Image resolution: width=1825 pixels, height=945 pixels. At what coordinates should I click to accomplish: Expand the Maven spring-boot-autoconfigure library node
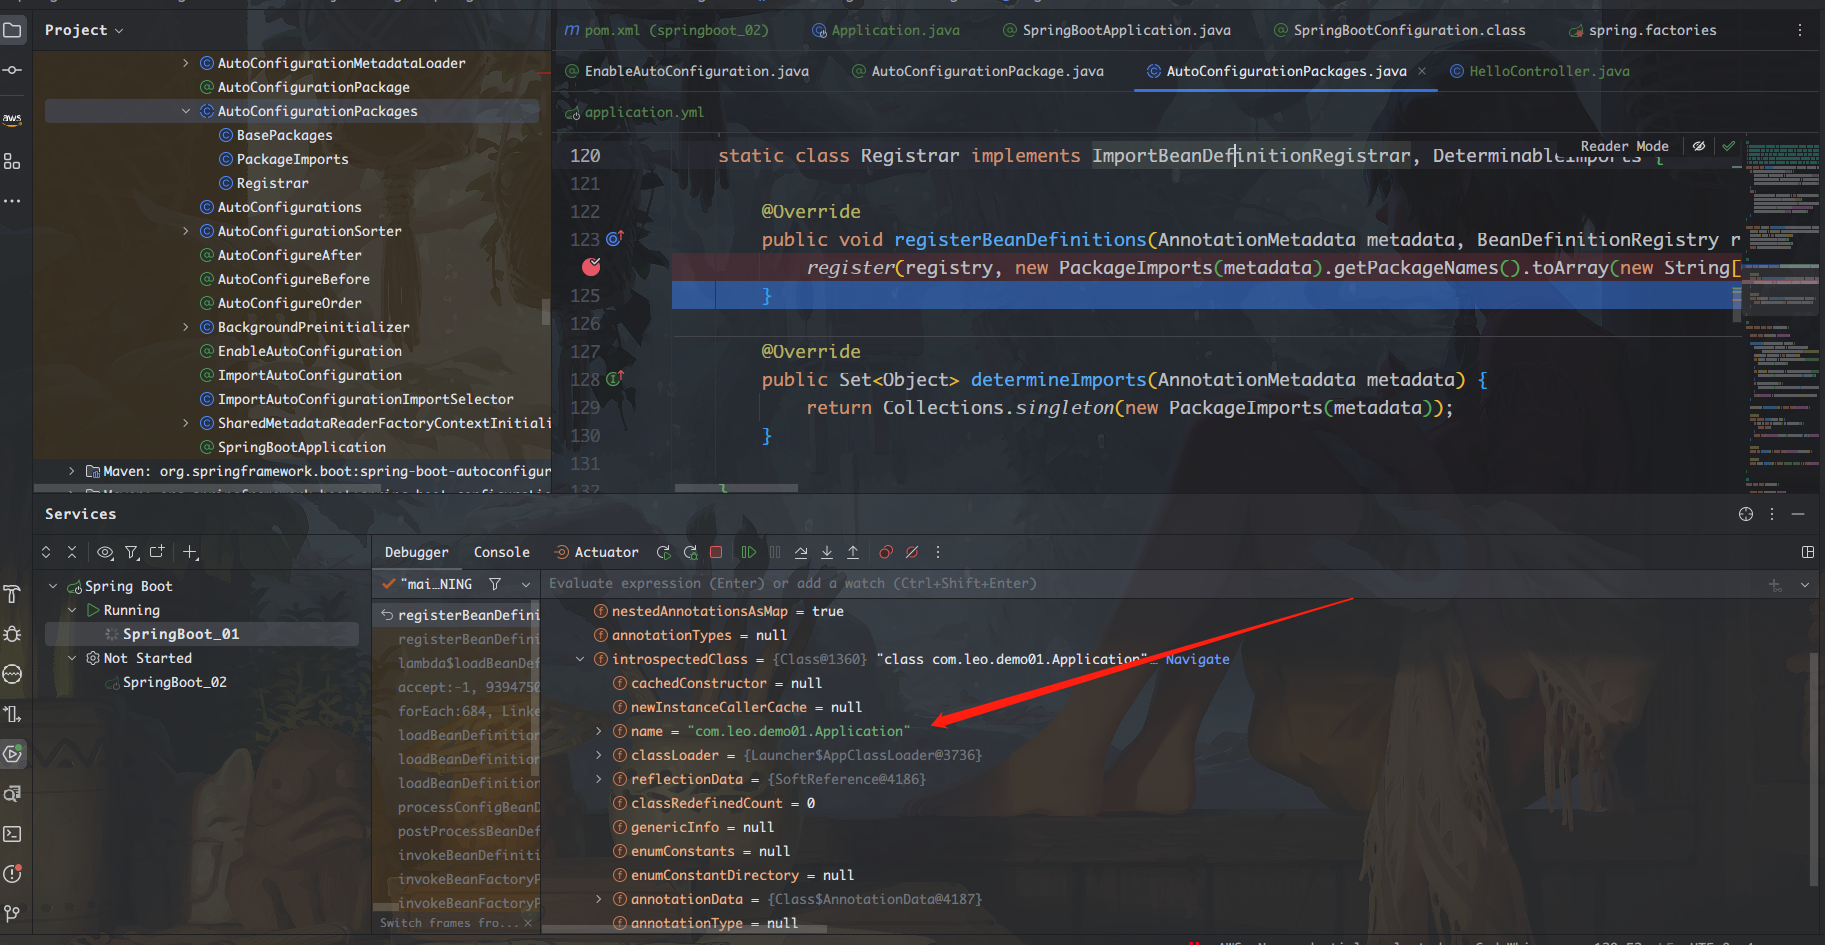point(71,471)
